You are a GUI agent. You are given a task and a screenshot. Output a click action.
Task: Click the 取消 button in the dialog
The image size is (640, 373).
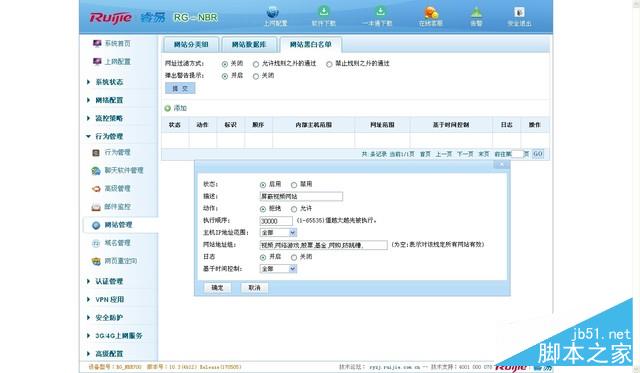coord(254,288)
